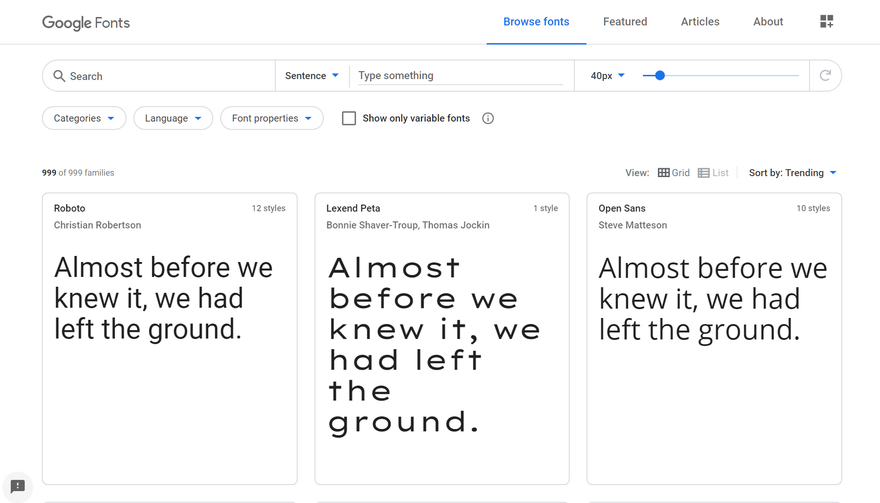Expand the Language filter
Screen dimensions: 880x503
173,118
